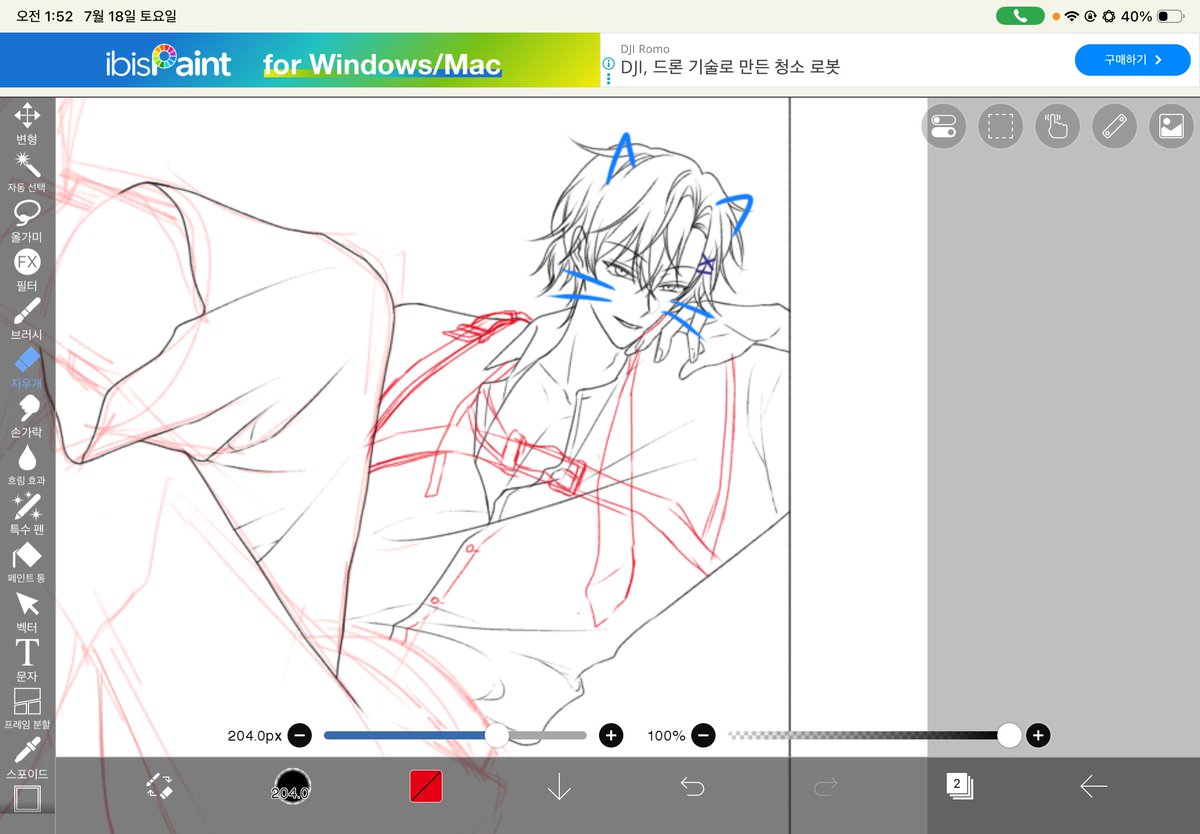Decrease brush thickness with minus button
This screenshot has height=834, width=1200.
tap(299, 736)
